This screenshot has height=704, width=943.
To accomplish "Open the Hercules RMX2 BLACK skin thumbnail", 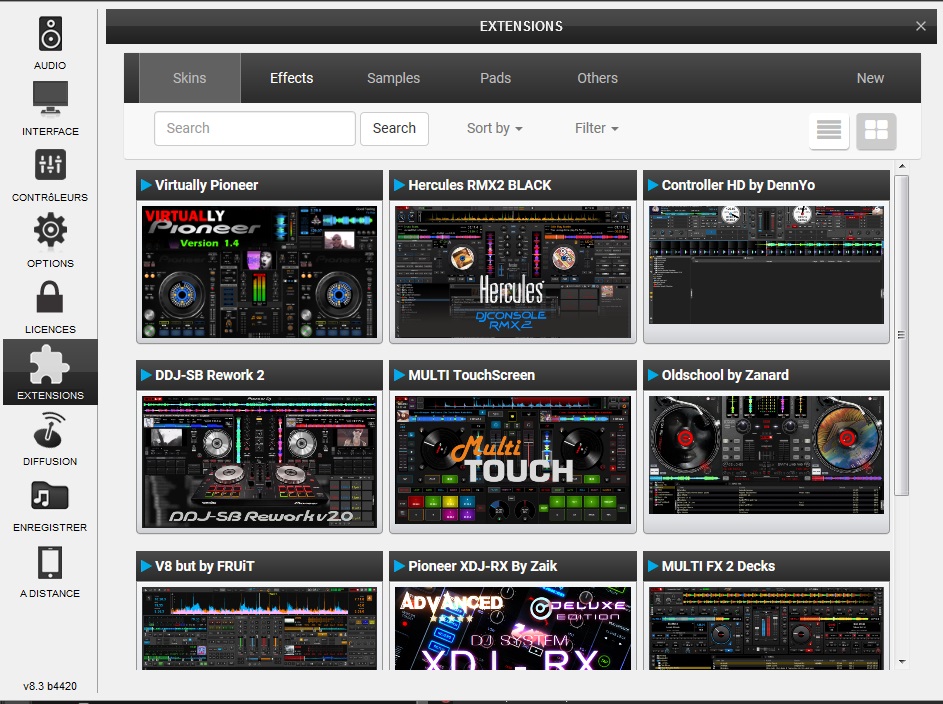I will pos(513,272).
